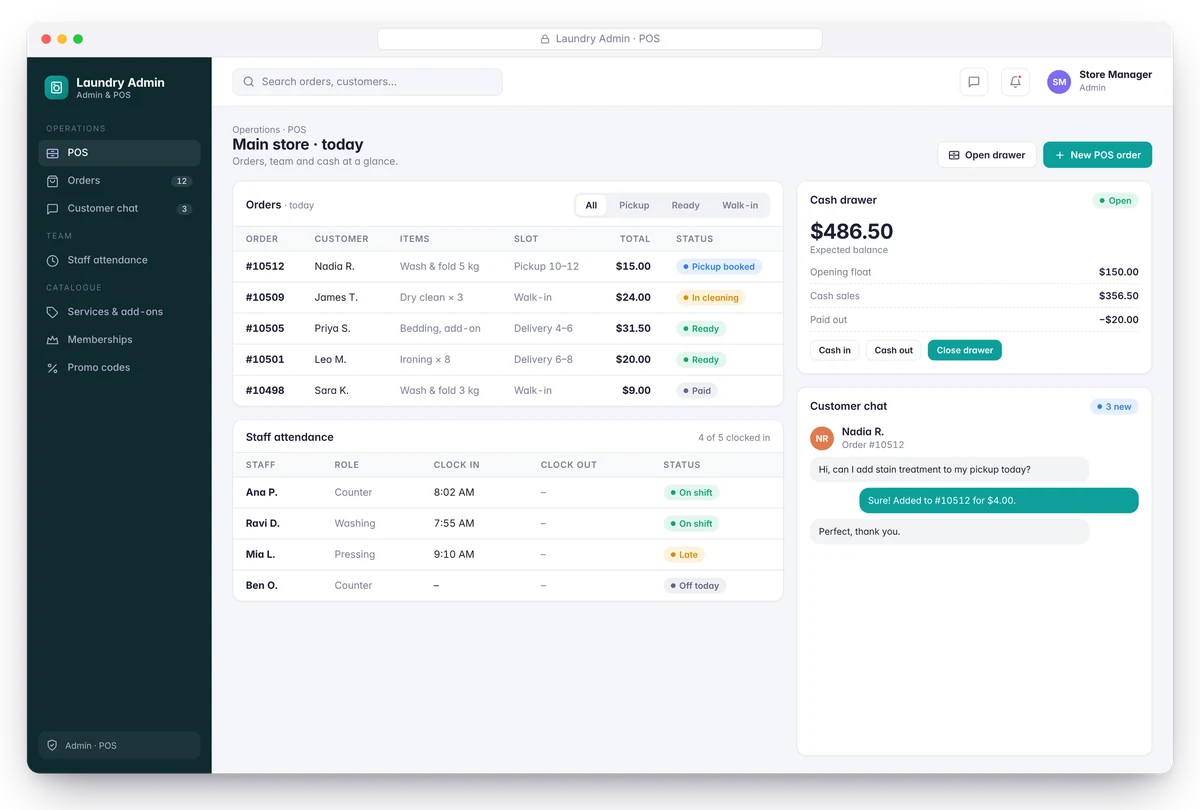Click the Sure! Added to #10512 message
Screen dimensions: 1200x810
pos(999,501)
